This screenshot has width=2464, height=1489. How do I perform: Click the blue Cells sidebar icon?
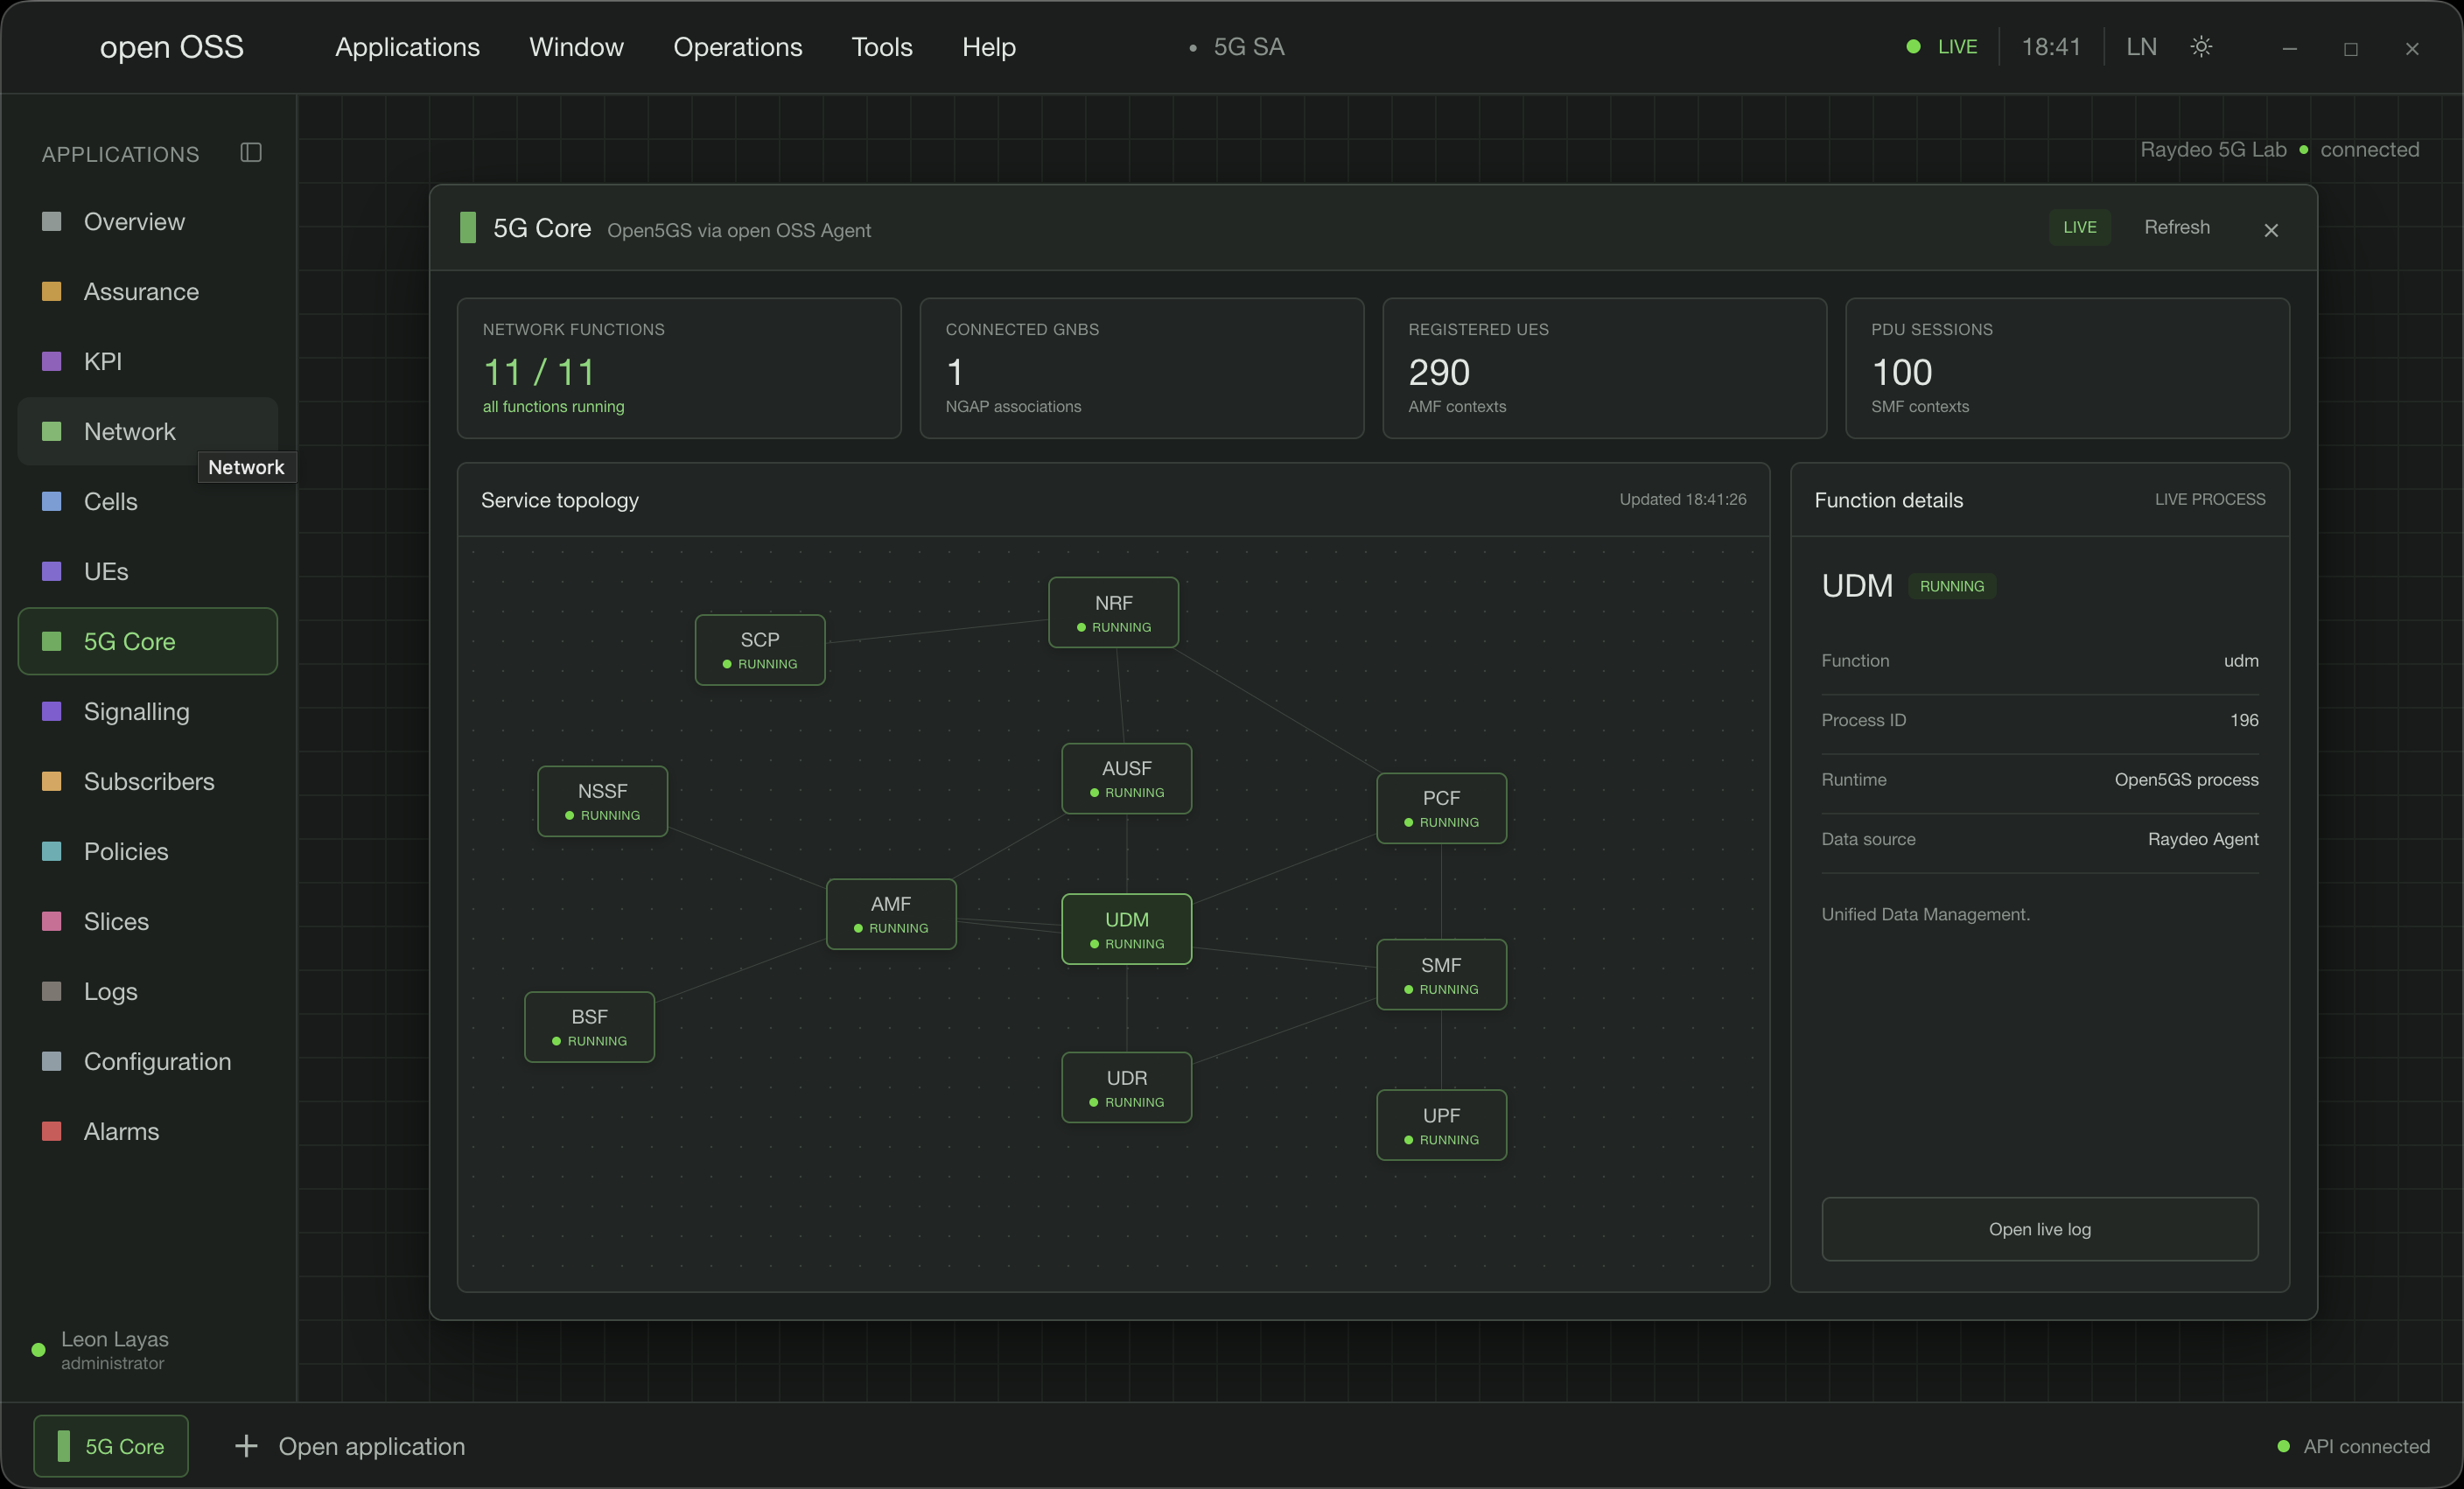[x=52, y=501]
